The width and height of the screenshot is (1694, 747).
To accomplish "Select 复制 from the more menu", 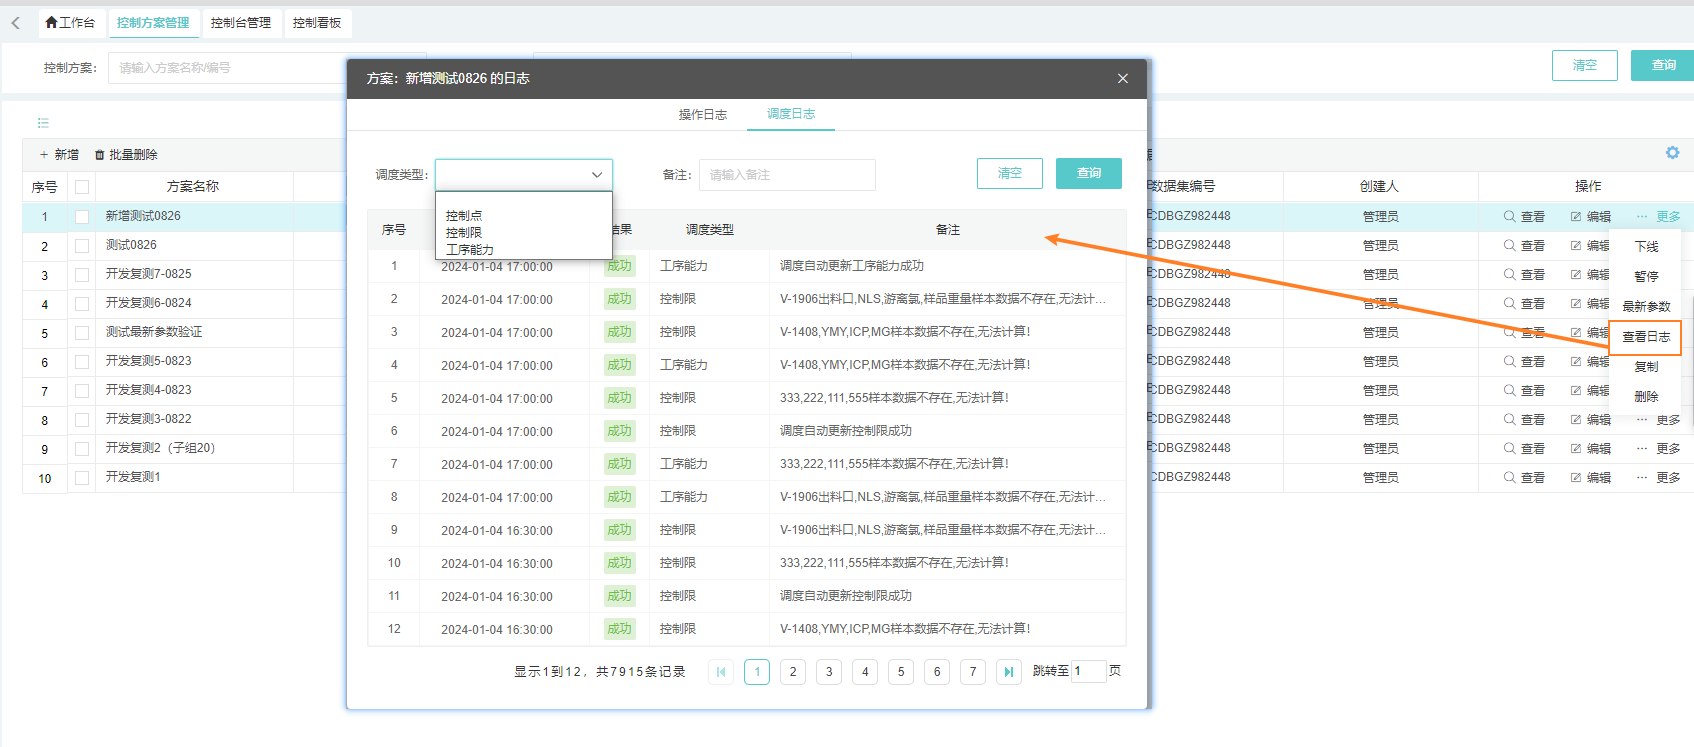I will tap(1646, 367).
